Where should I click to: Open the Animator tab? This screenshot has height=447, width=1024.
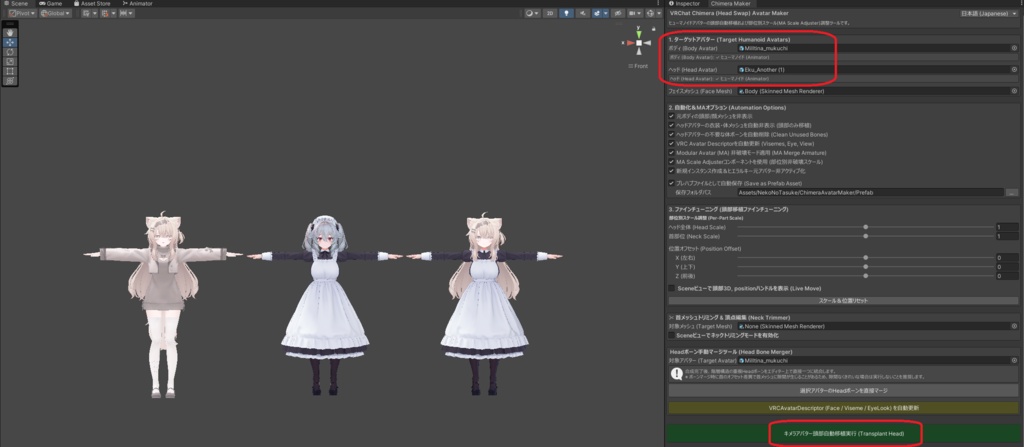tap(137, 3)
